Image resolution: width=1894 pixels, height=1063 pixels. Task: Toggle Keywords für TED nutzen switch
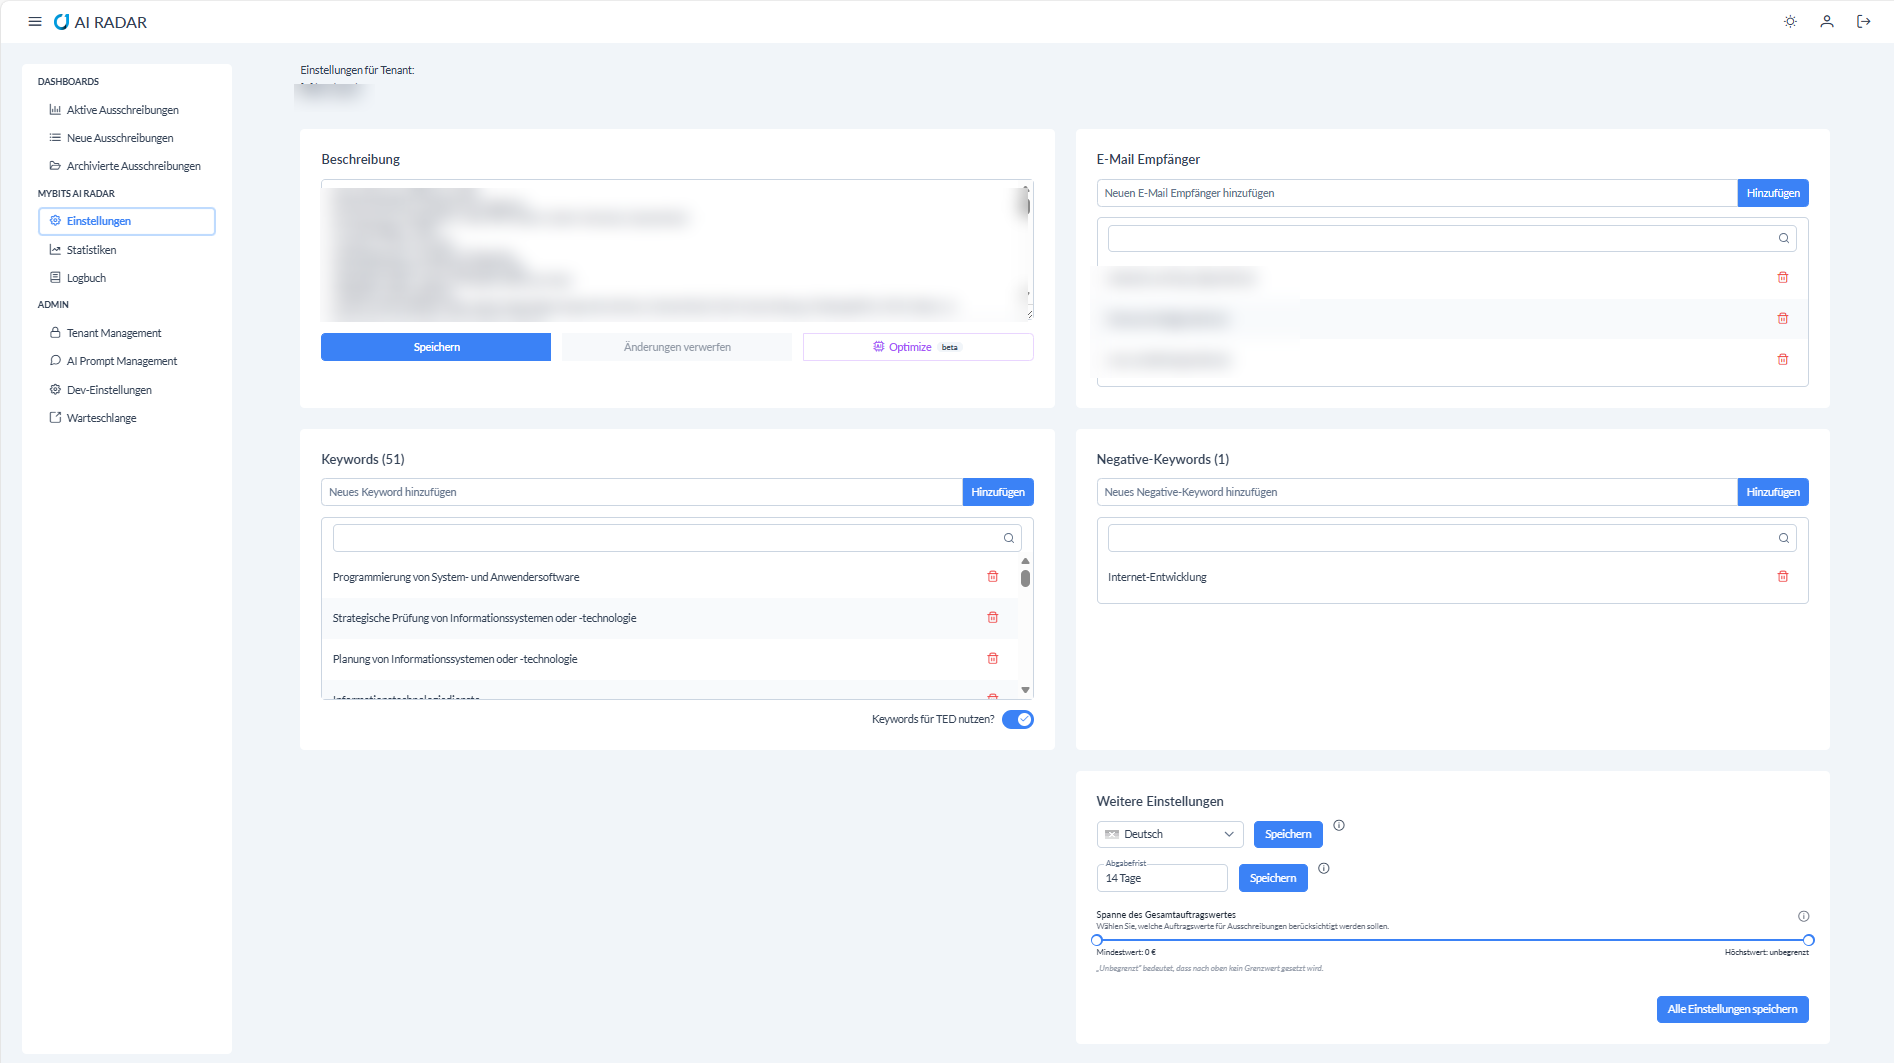(x=1018, y=720)
